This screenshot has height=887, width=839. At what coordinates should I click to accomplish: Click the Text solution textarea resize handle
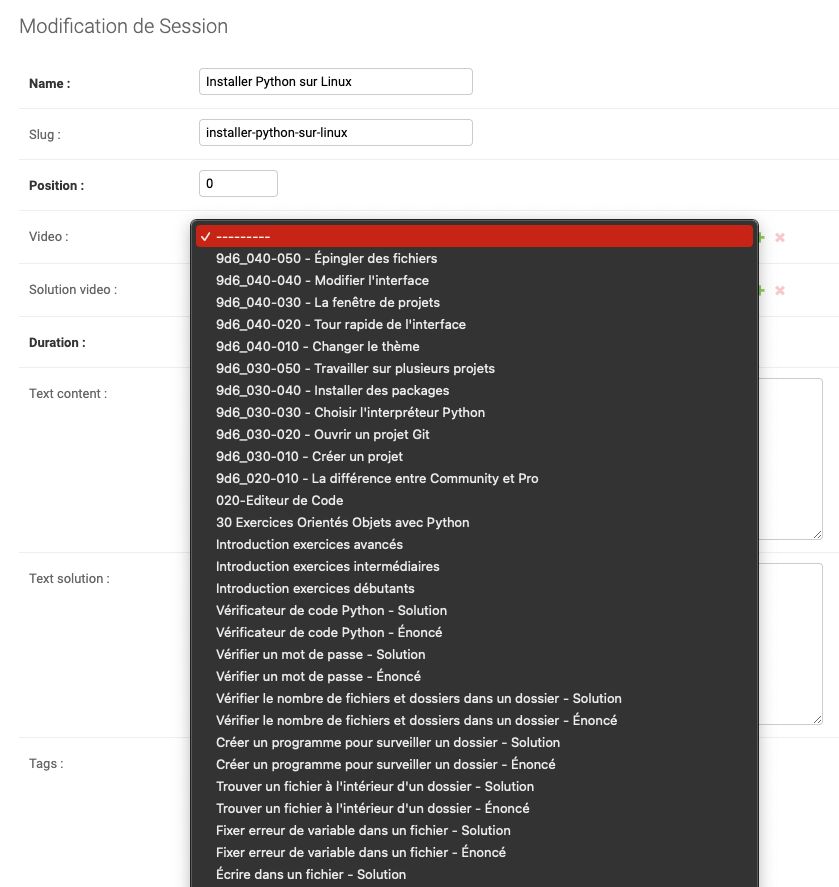click(x=817, y=718)
